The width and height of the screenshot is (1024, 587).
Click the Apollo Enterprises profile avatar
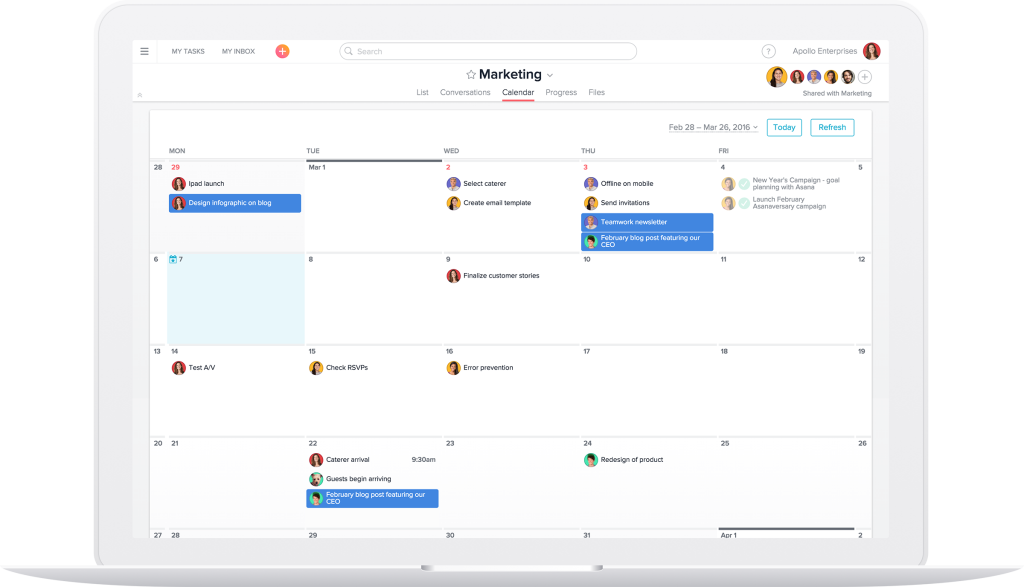pos(872,51)
